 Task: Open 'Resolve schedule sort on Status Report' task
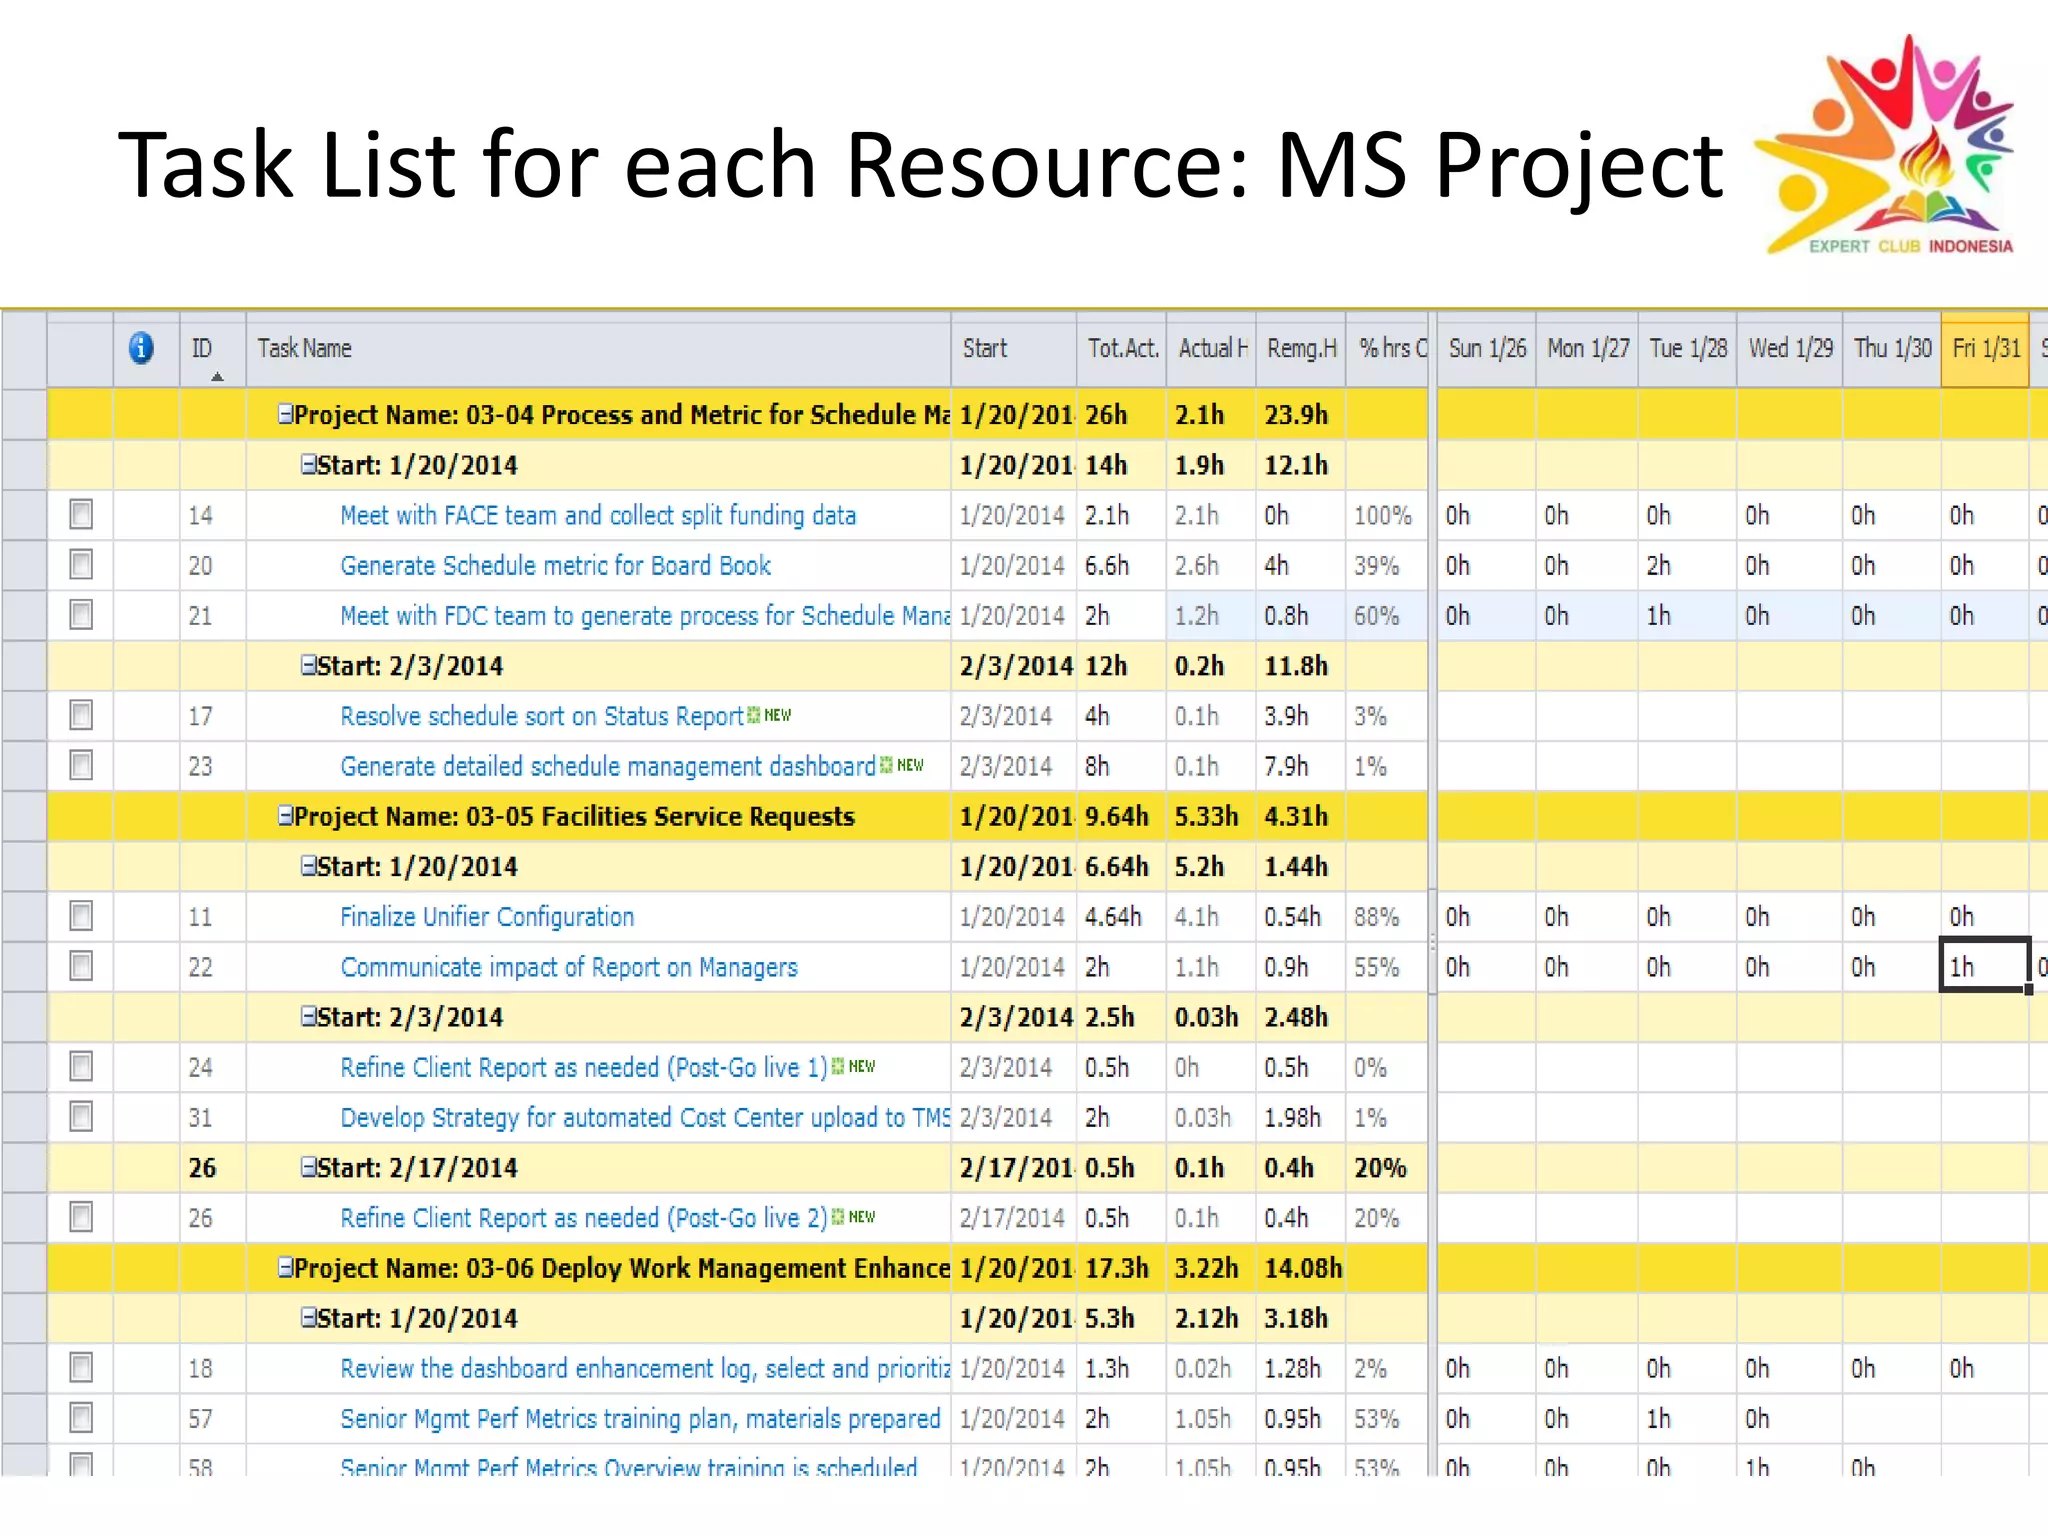point(542,716)
